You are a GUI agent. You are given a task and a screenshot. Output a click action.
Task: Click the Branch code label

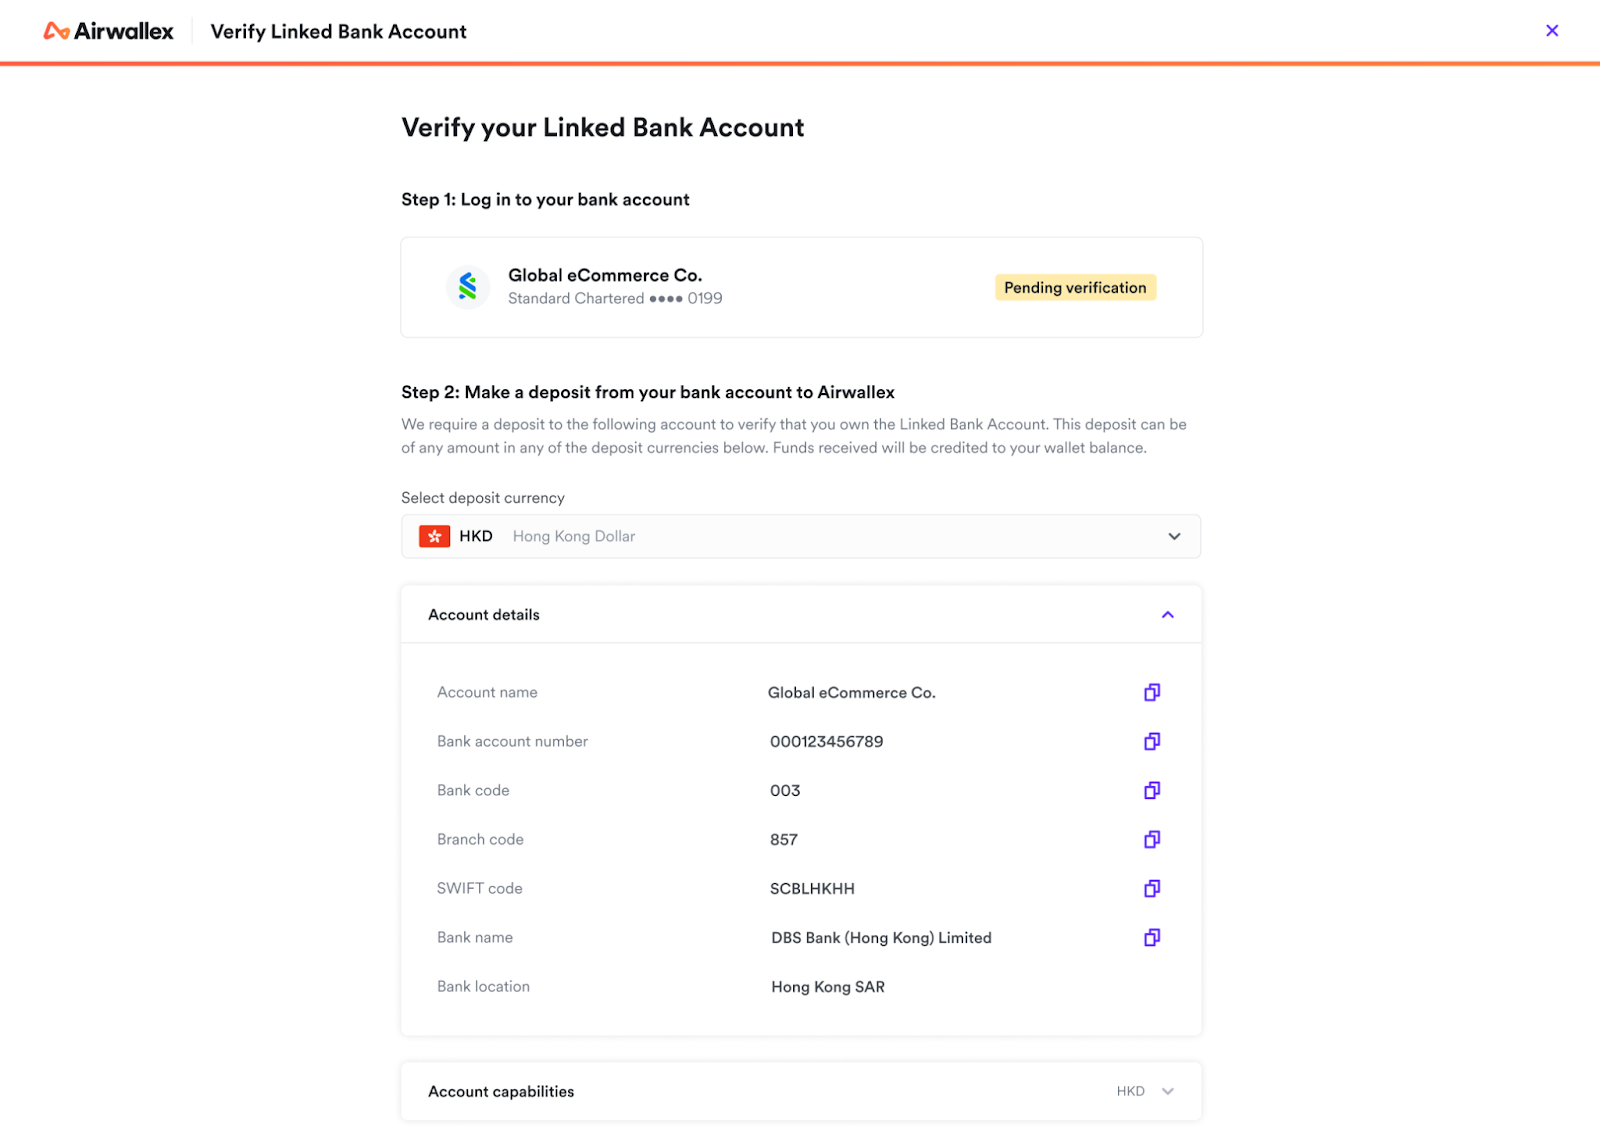480,839
